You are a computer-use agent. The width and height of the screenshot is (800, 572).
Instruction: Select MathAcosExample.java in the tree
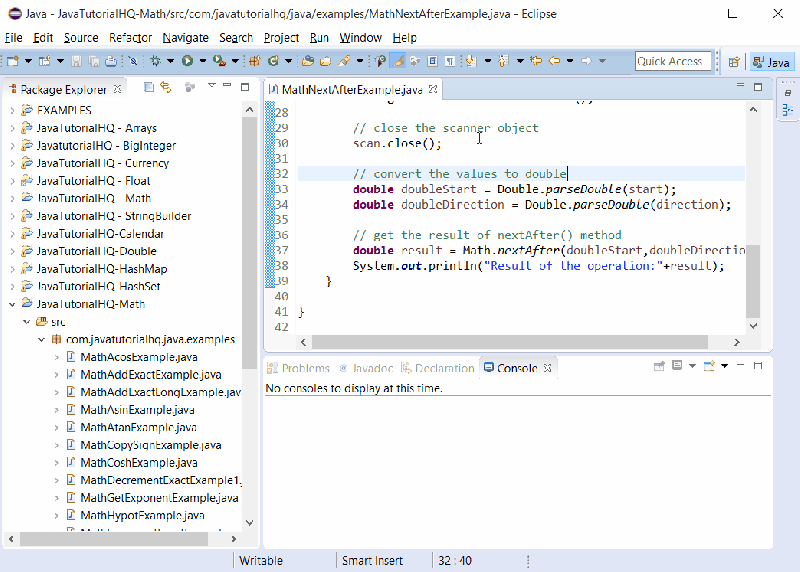coord(138,357)
